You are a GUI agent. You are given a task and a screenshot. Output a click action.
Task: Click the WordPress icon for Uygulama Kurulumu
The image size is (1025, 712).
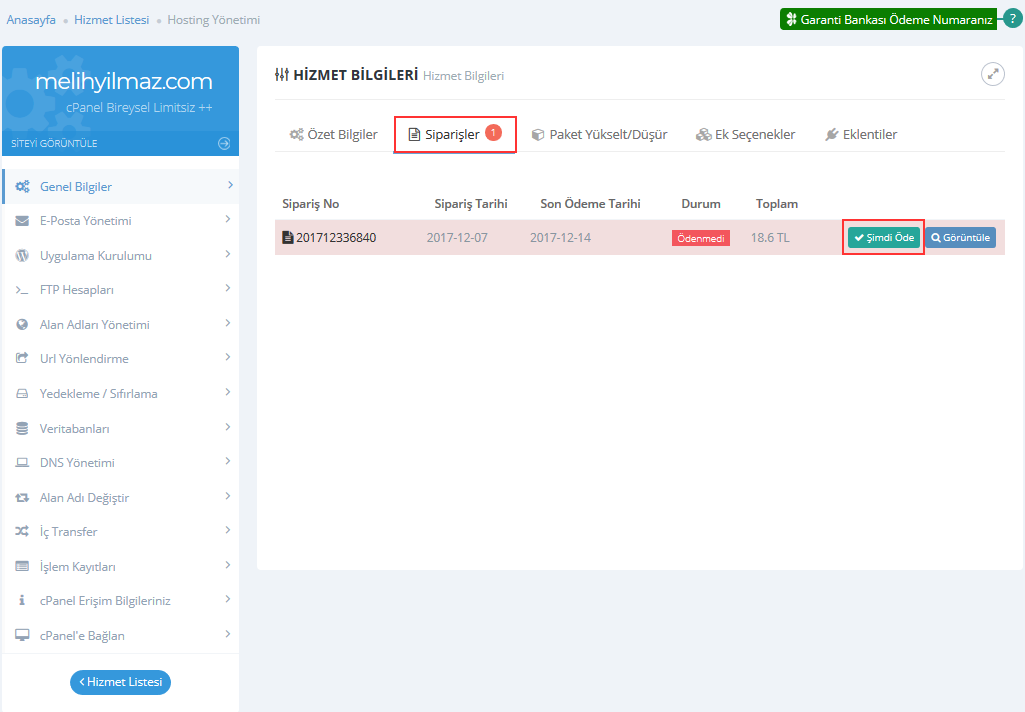pyautogui.click(x=22, y=256)
